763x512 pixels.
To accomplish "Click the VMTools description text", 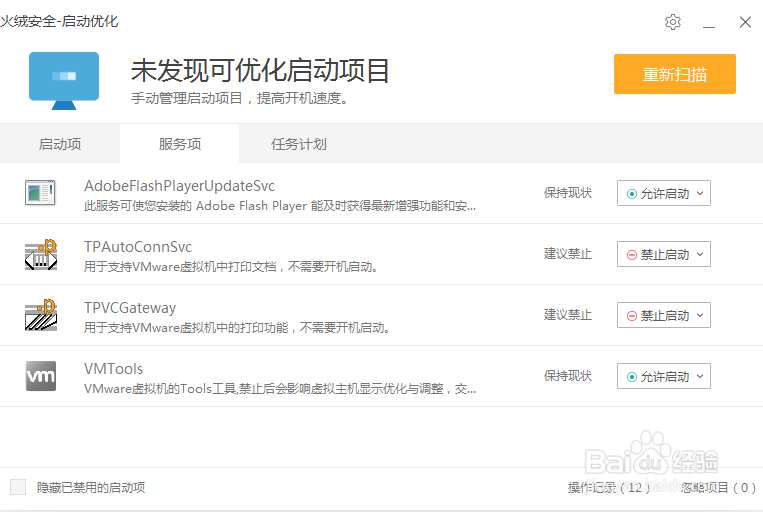I will click(280, 388).
